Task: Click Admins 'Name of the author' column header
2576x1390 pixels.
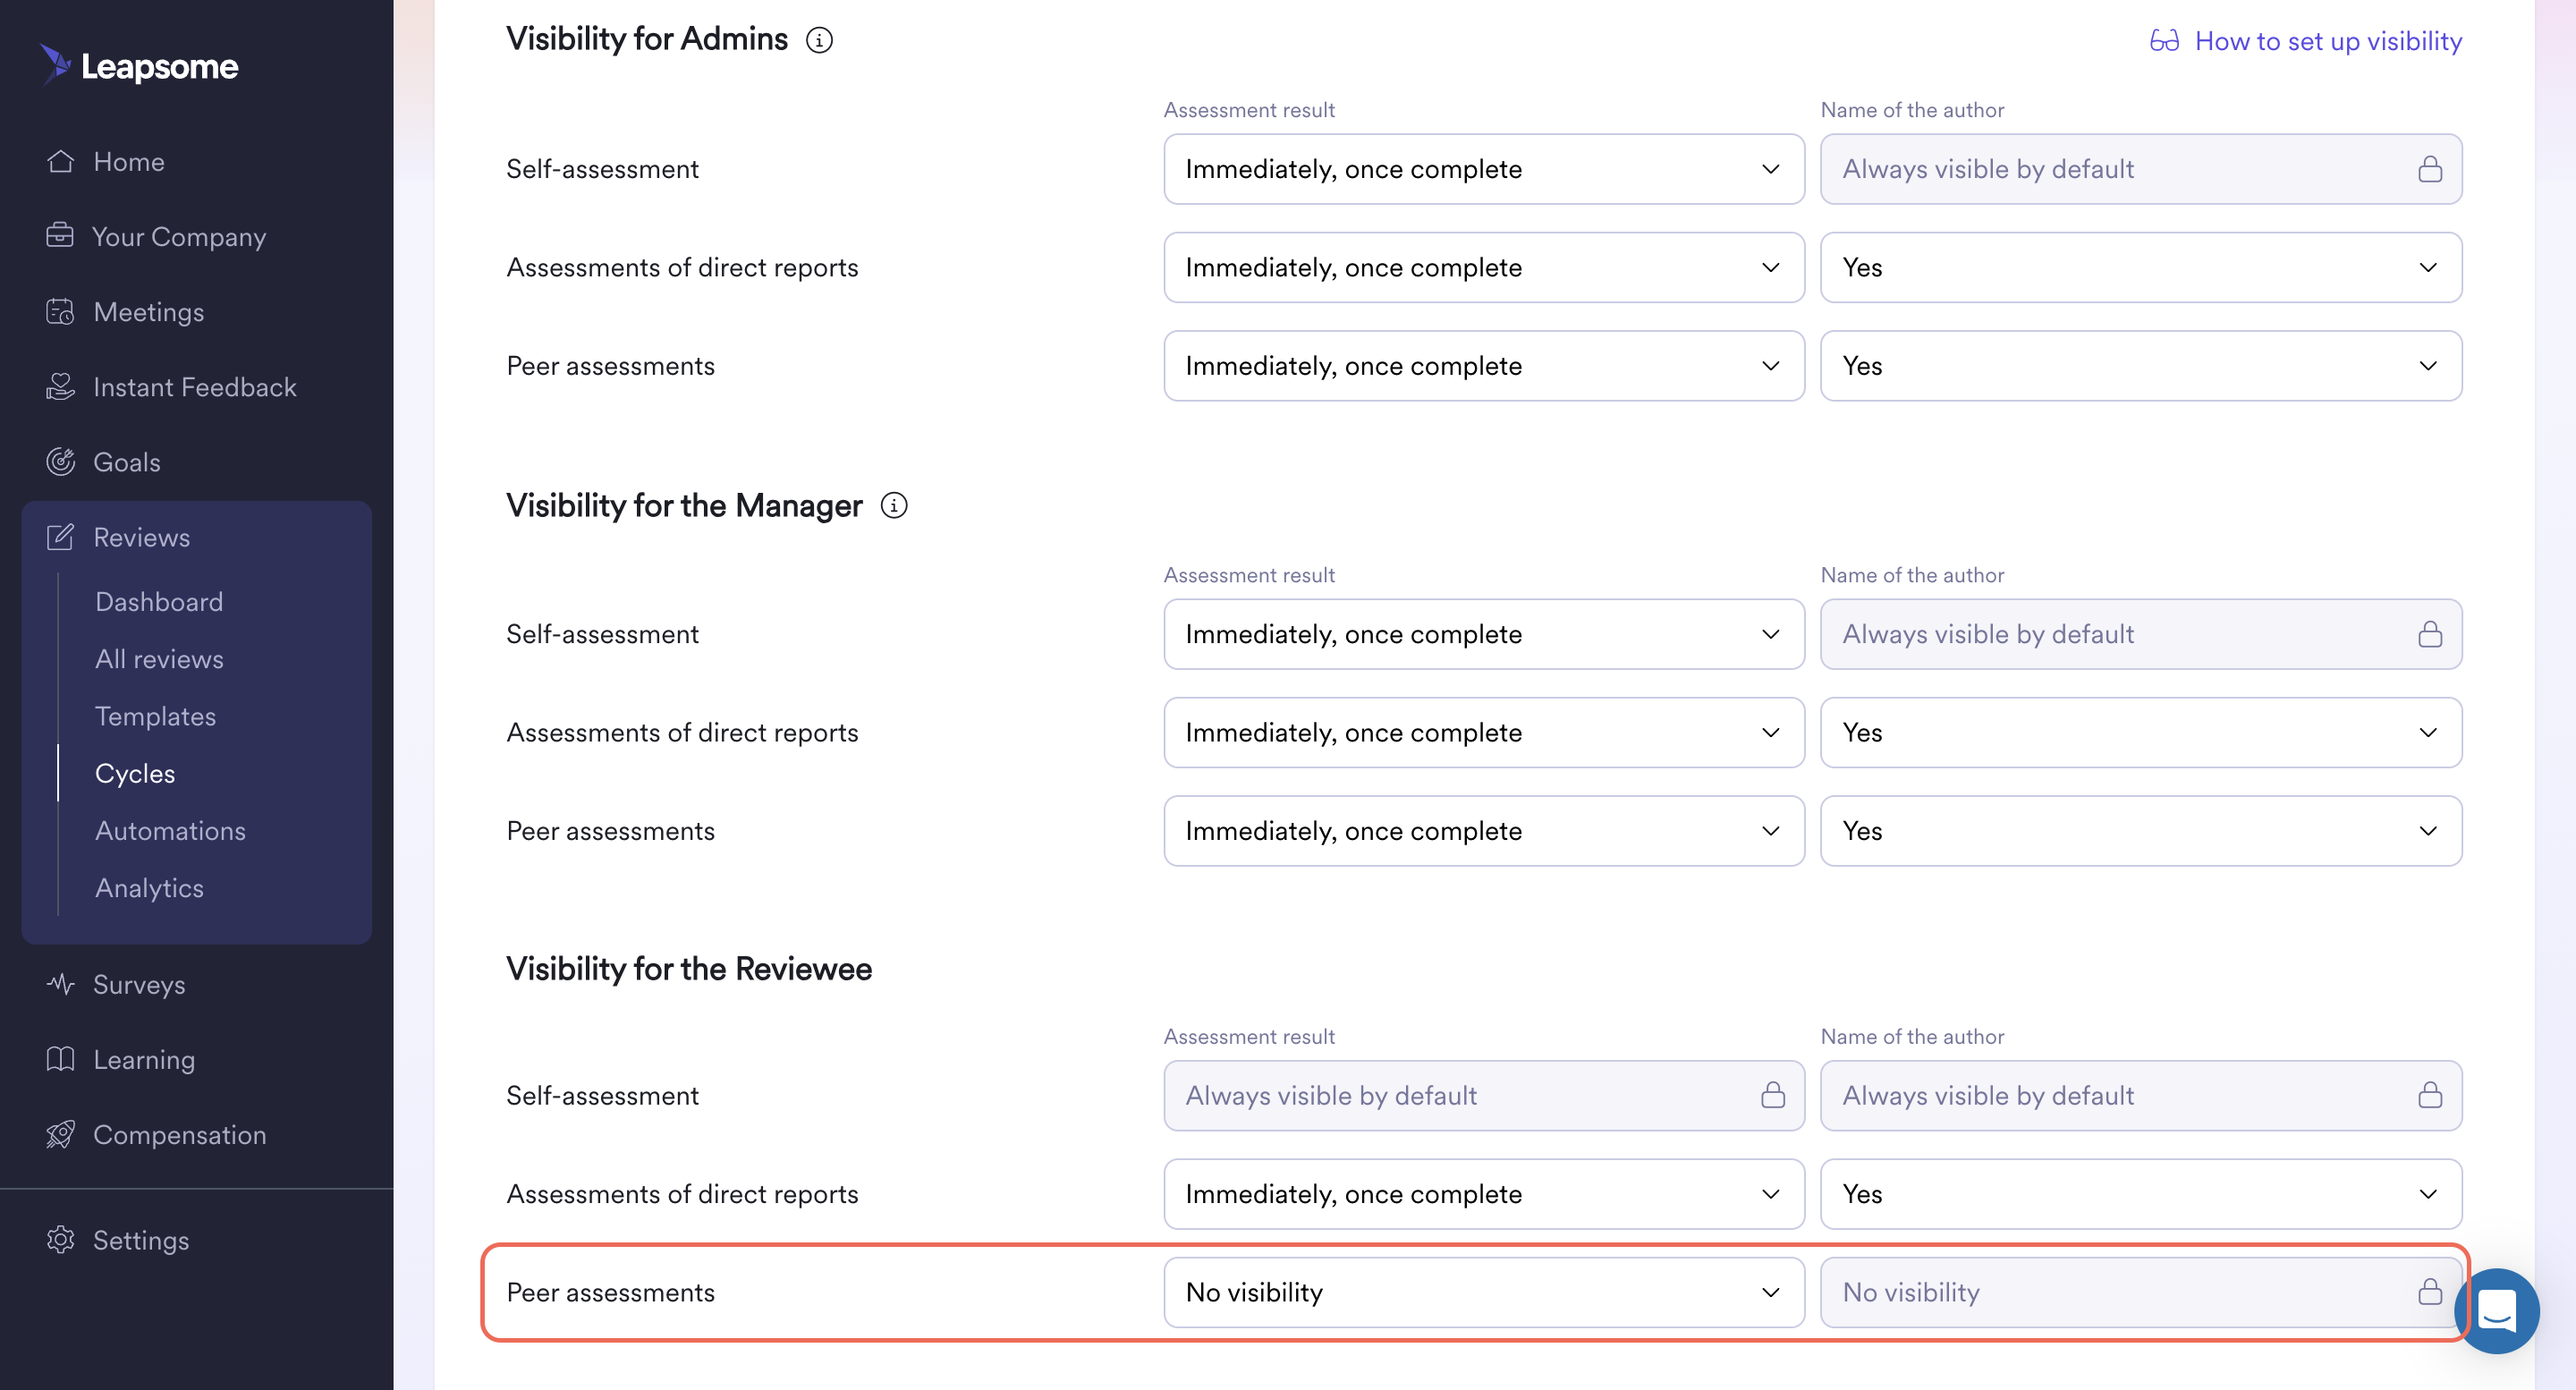Action: (1912, 110)
